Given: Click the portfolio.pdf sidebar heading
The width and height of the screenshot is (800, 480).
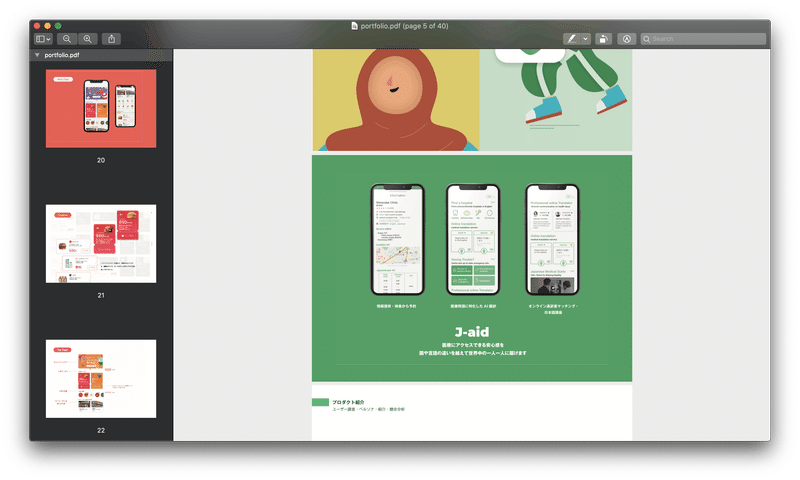Looking at the screenshot, I should pyautogui.click(x=62, y=55).
